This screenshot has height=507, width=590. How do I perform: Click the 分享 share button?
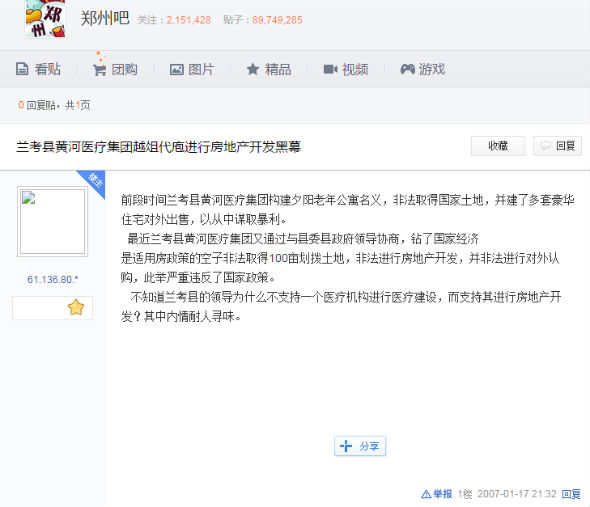pos(360,446)
